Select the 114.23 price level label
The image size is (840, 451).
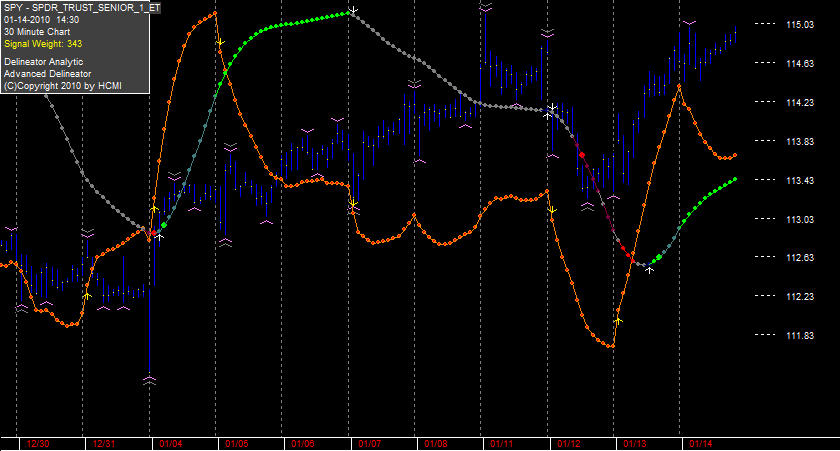(800, 103)
